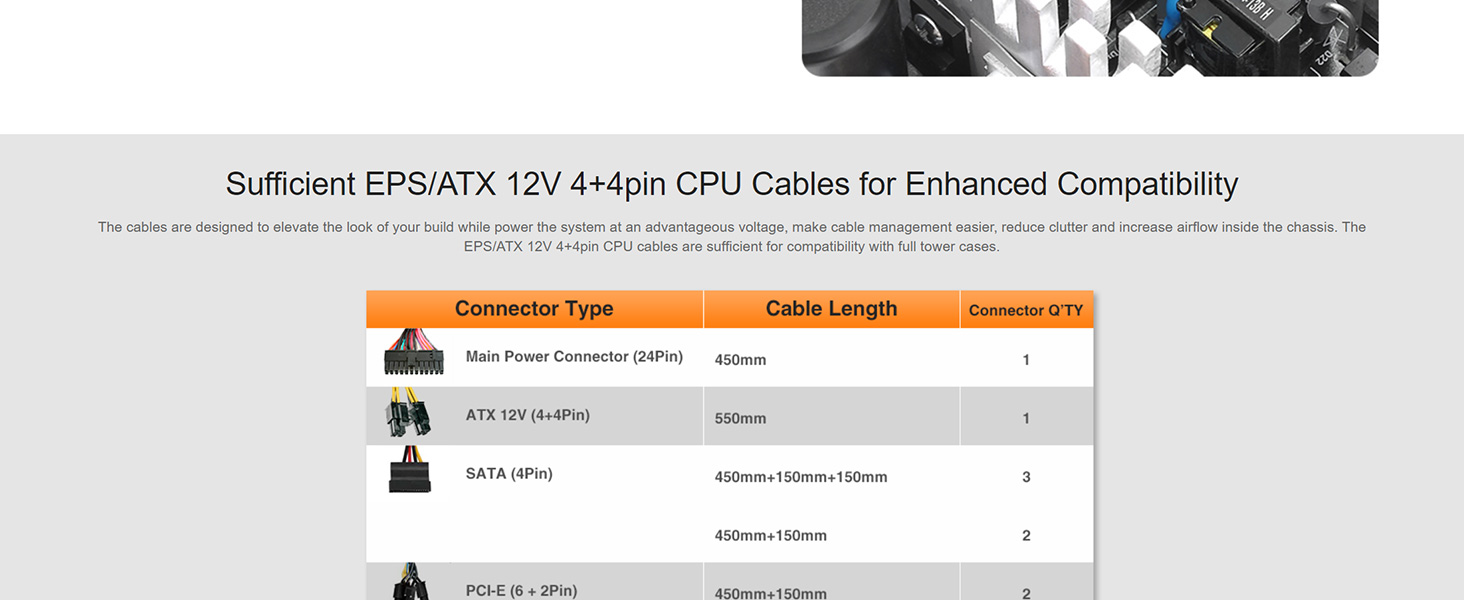This screenshot has width=1464, height=600.
Task: Click the SATA row's 450mm+150mm cable length
Action: click(770, 535)
